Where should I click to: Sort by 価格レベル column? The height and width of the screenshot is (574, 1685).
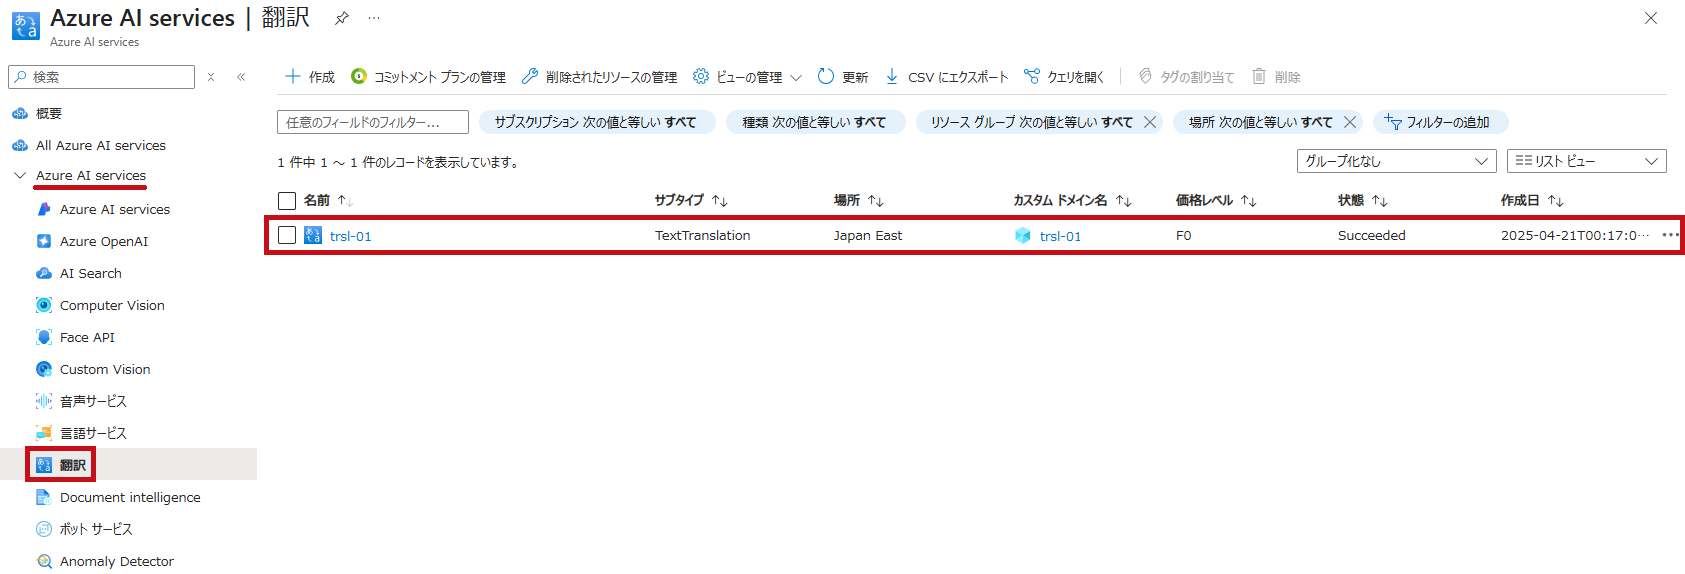[1216, 201]
